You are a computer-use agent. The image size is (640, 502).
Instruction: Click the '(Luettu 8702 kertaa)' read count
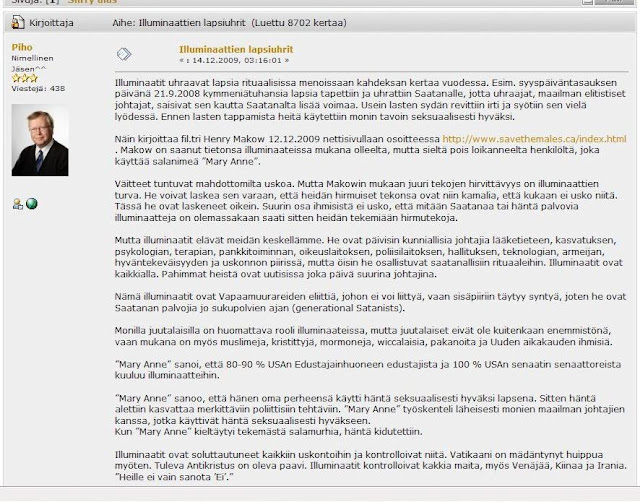click(299, 23)
